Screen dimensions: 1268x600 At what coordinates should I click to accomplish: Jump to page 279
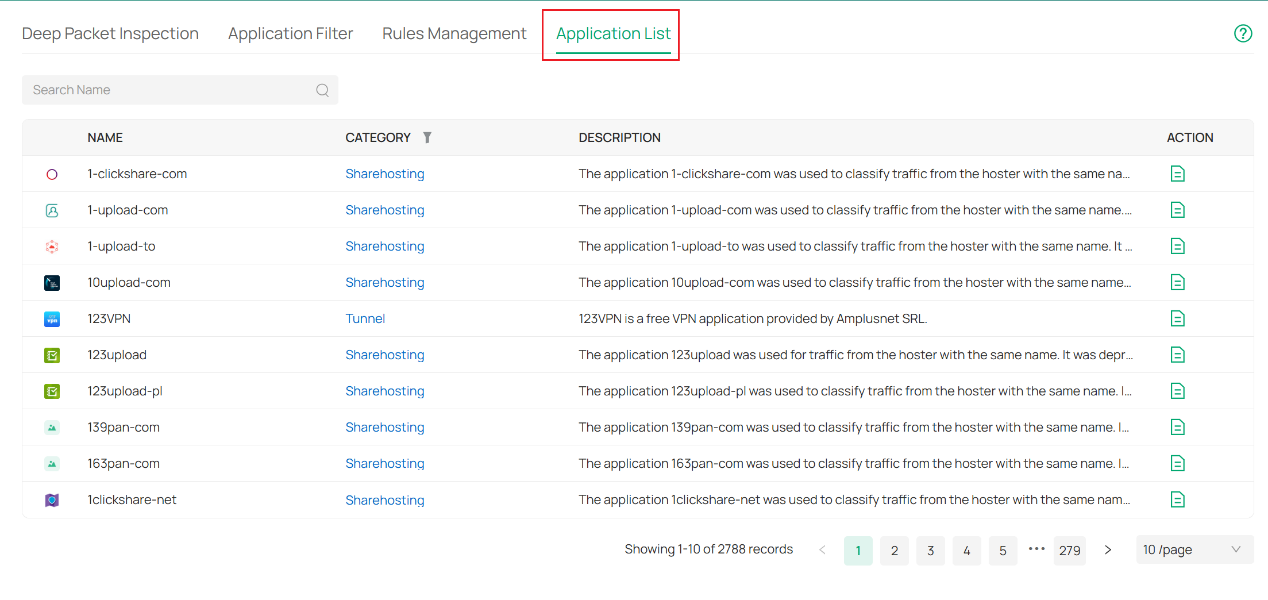tap(1070, 550)
